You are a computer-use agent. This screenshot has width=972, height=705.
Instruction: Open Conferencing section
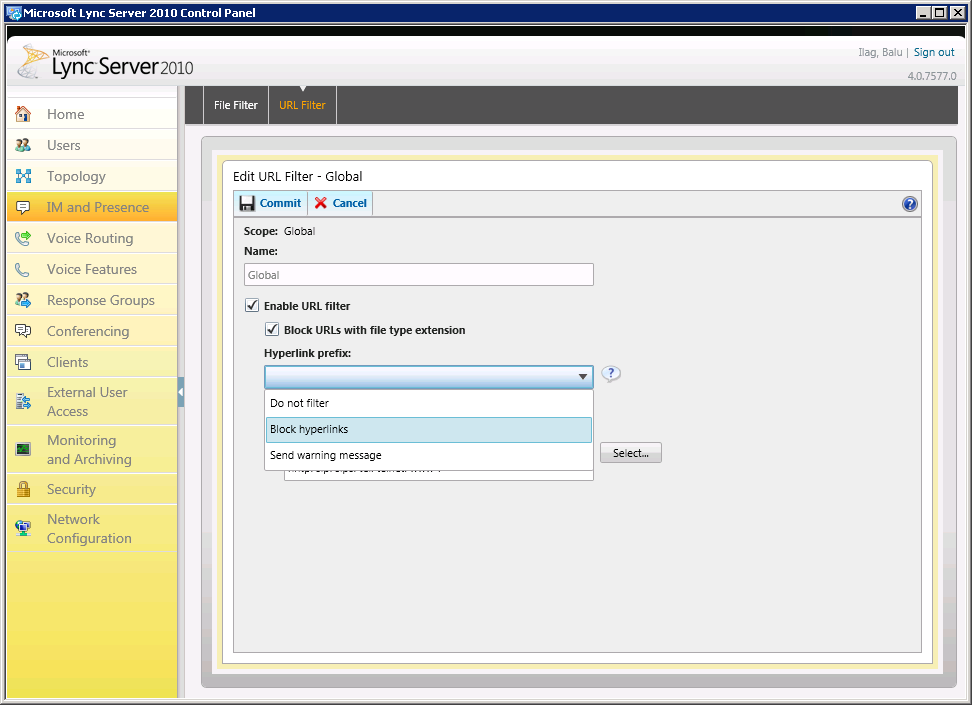tap(92, 331)
